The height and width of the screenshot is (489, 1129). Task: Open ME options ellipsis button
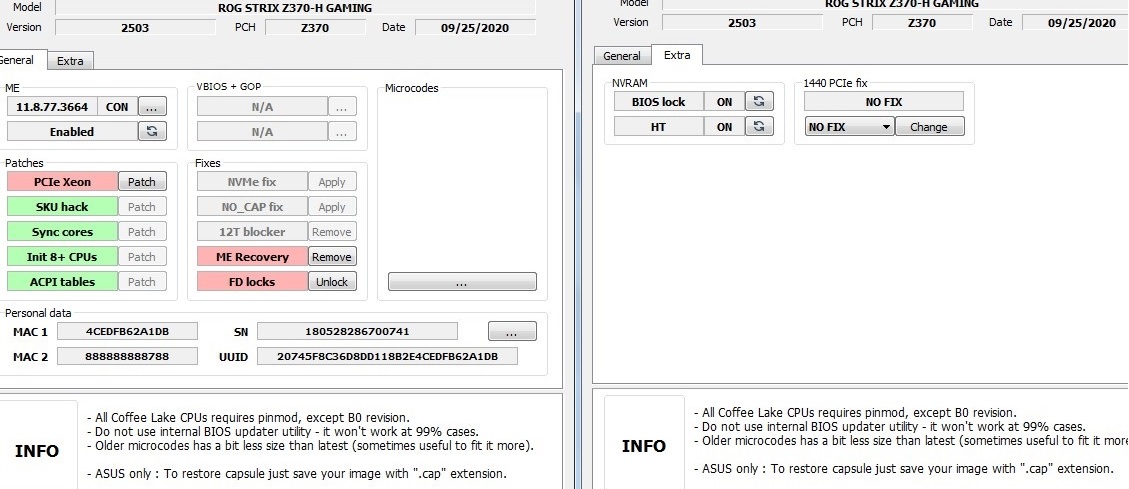[152, 107]
